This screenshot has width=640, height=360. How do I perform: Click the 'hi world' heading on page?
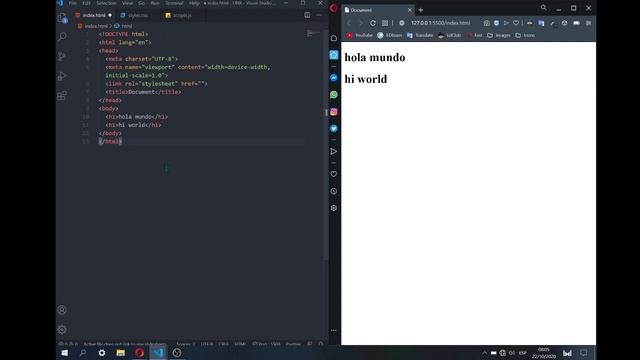pos(366,79)
